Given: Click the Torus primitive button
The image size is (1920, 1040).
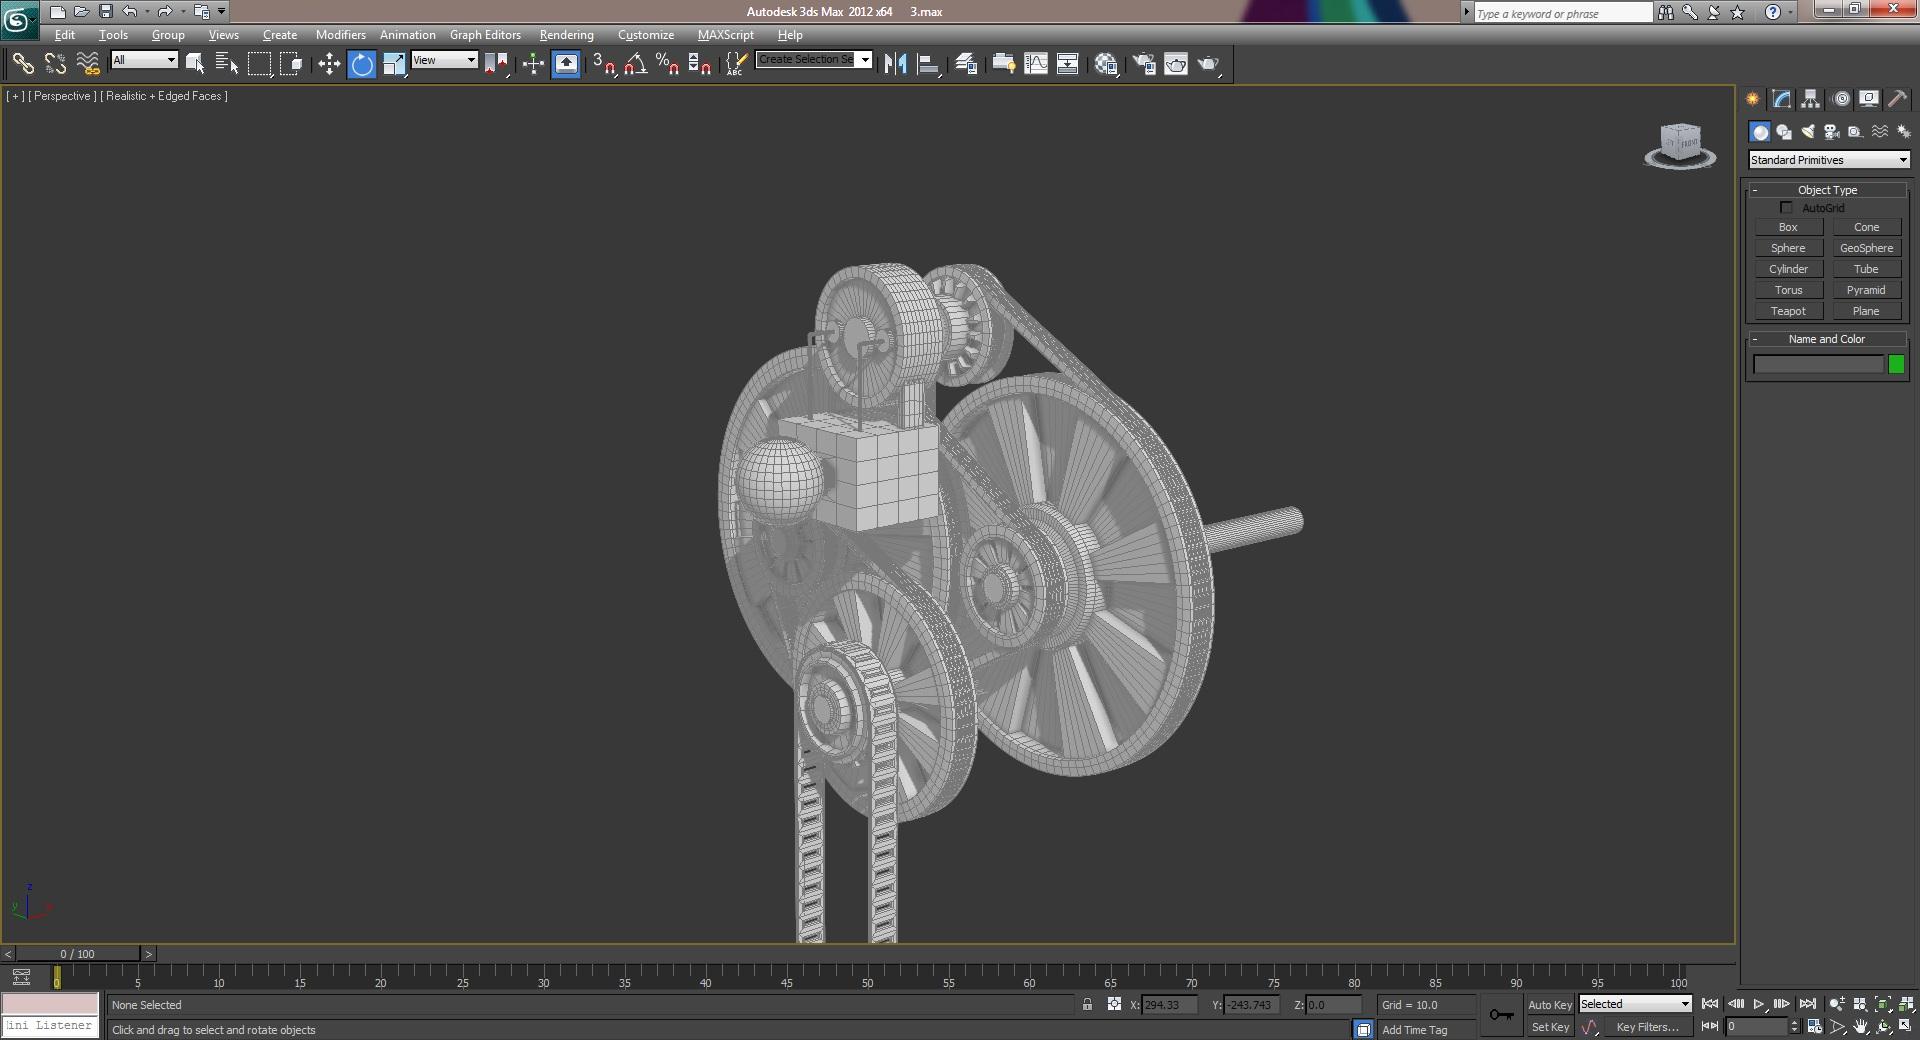Looking at the screenshot, I should 1788,290.
